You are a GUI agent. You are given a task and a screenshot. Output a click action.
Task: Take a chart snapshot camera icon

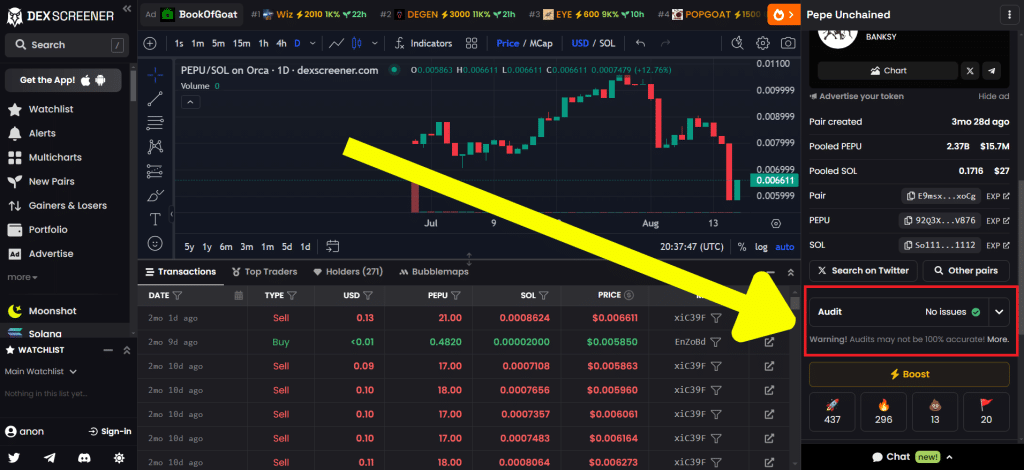(788, 44)
